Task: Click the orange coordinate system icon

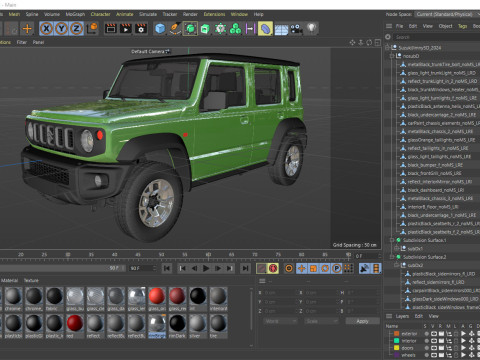Action: (x=92, y=28)
